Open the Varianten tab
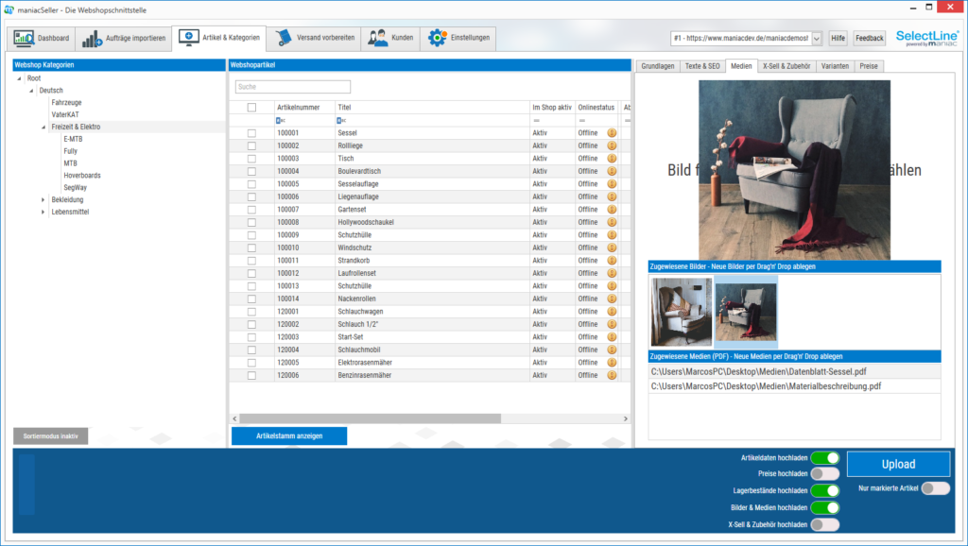The width and height of the screenshot is (968, 546). pos(835,66)
